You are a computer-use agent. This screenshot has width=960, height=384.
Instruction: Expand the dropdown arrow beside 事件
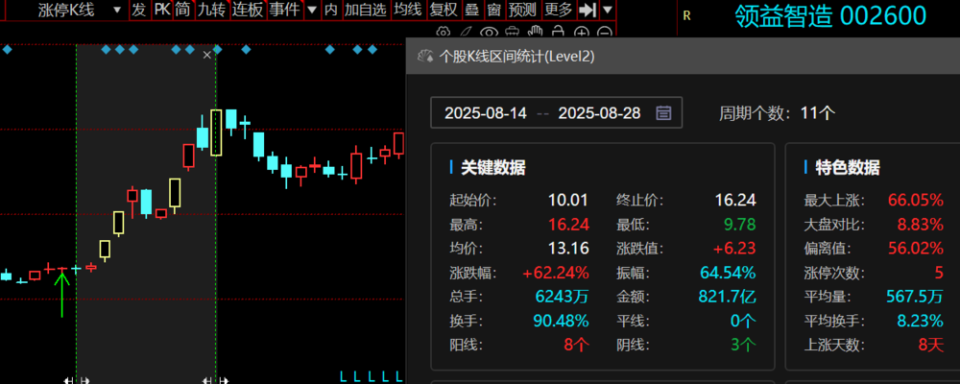pos(312,10)
